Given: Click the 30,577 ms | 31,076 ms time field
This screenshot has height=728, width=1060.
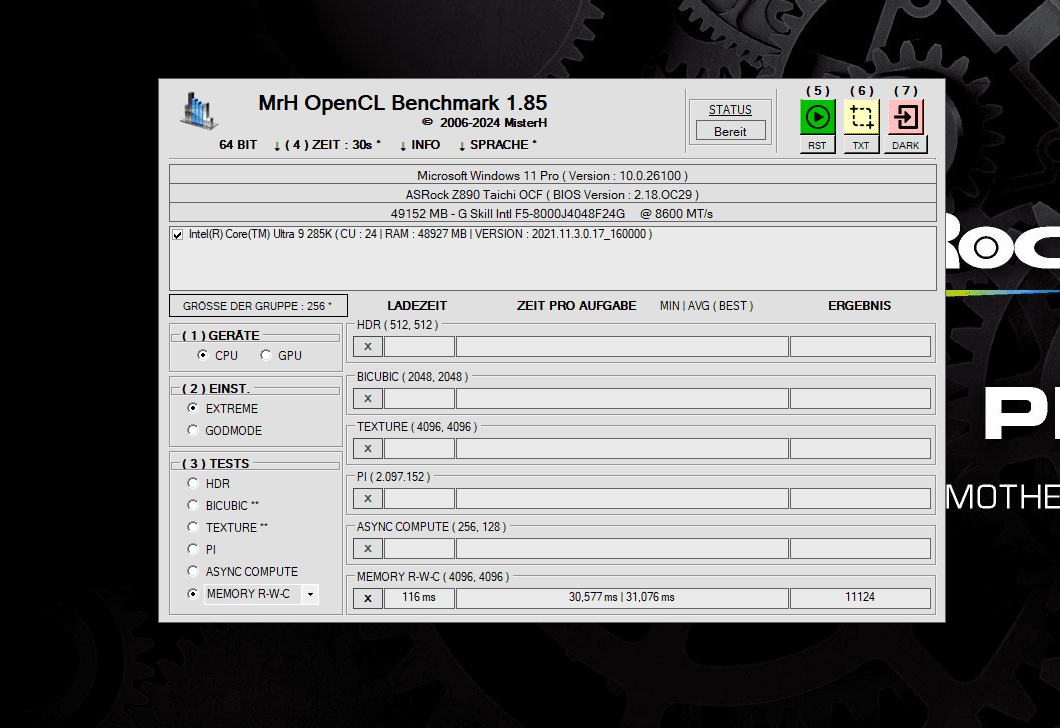Looking at the screenshot, I should click(622, 598).
